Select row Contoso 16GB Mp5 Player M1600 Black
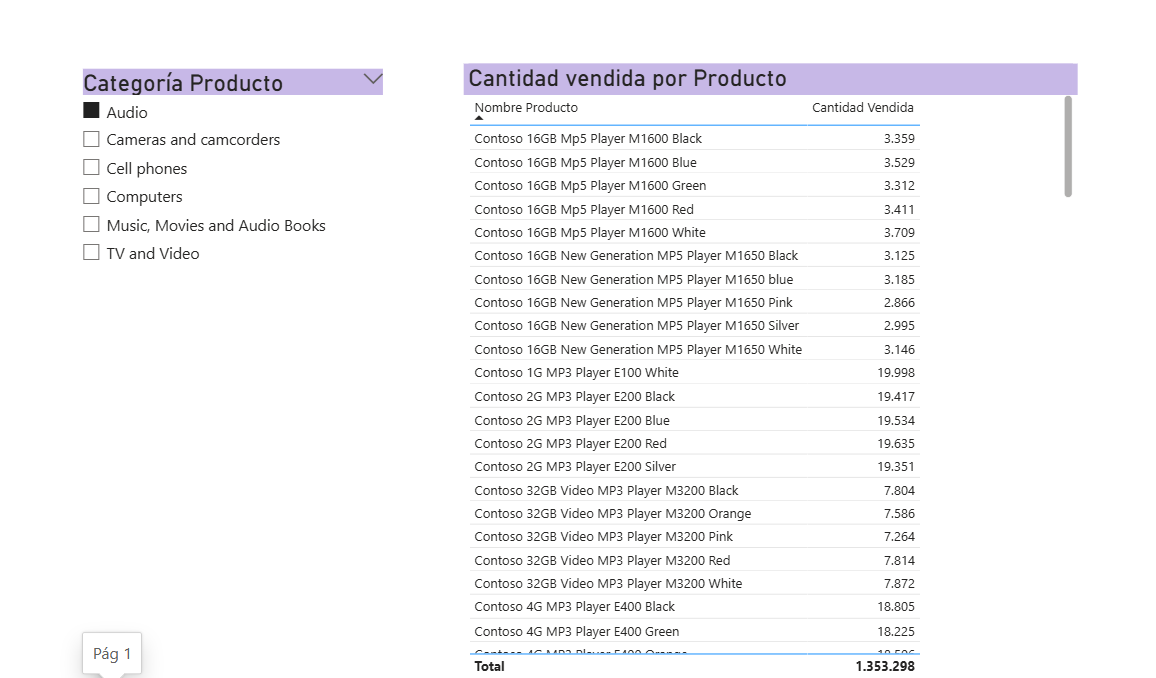This screenshot has height=678, width=1156. click(x=694, y=139)
